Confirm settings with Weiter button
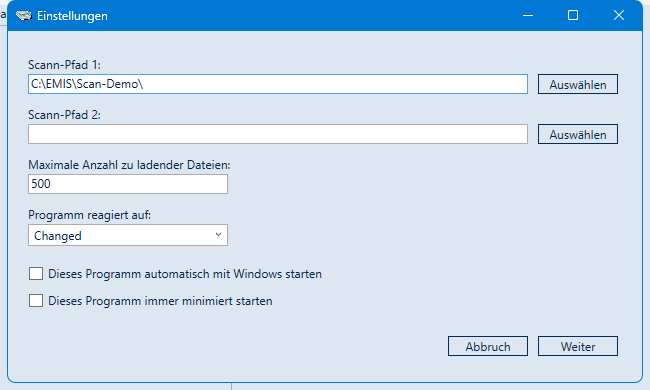The image size is (650, 390). click(578, 346)
